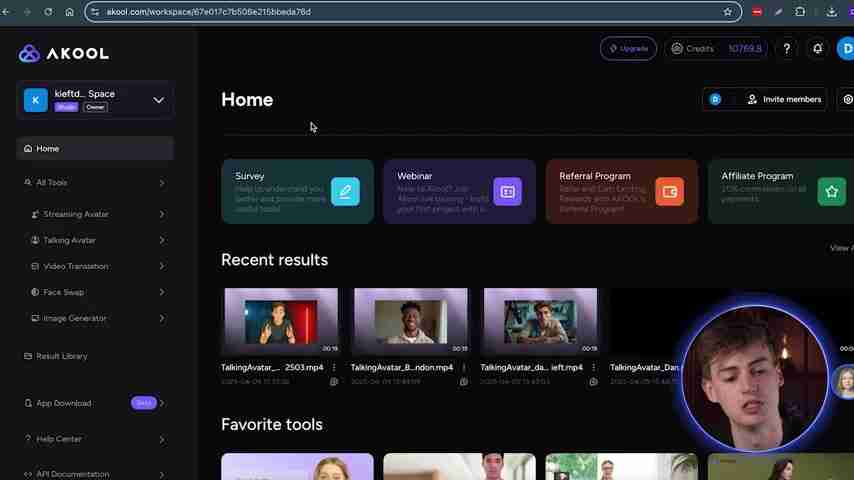View Credits balance 10769.8

point(716,48)
